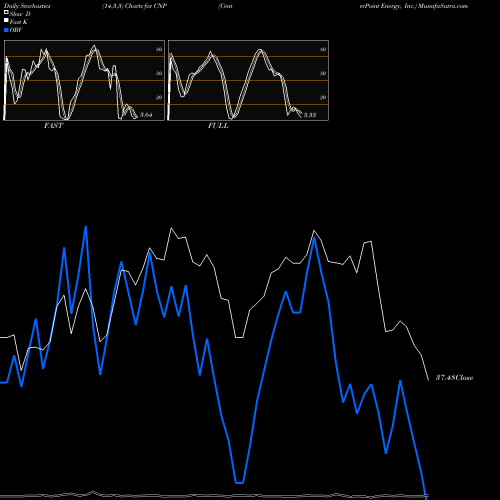Screen dimensions: 500x500
Task: Click the 20 level label in FAST chart
Action: [x=159, y=97]
